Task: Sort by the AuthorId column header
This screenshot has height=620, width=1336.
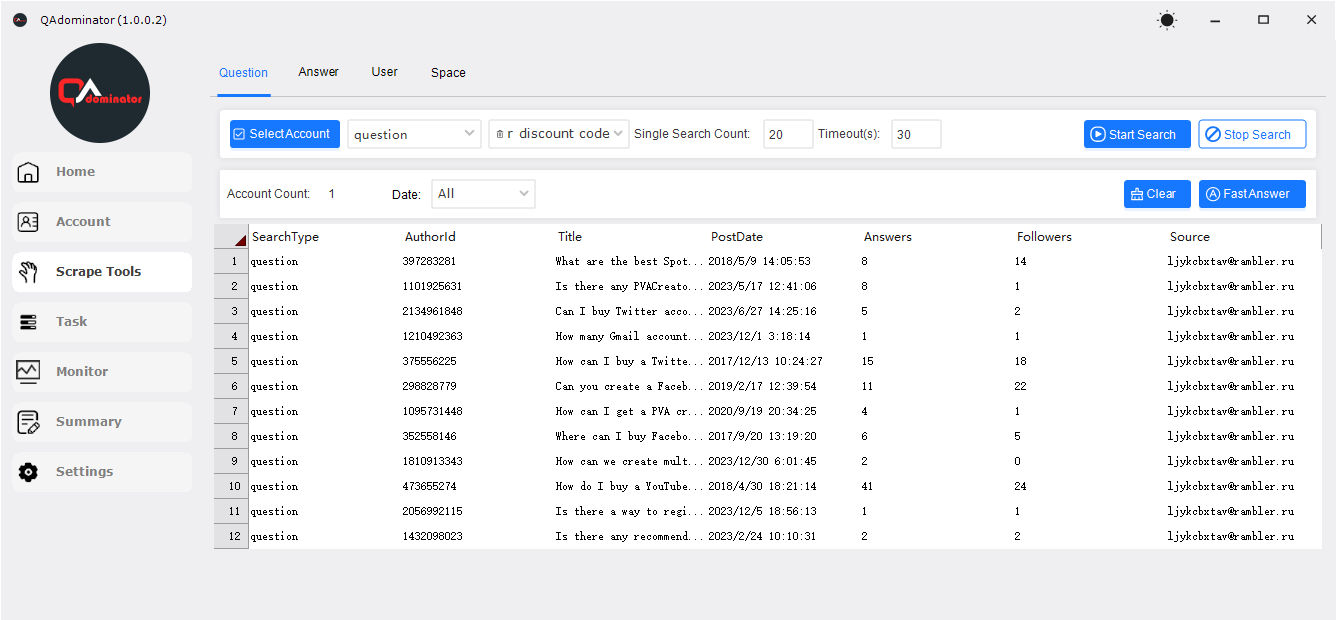Action: point(430,237)
